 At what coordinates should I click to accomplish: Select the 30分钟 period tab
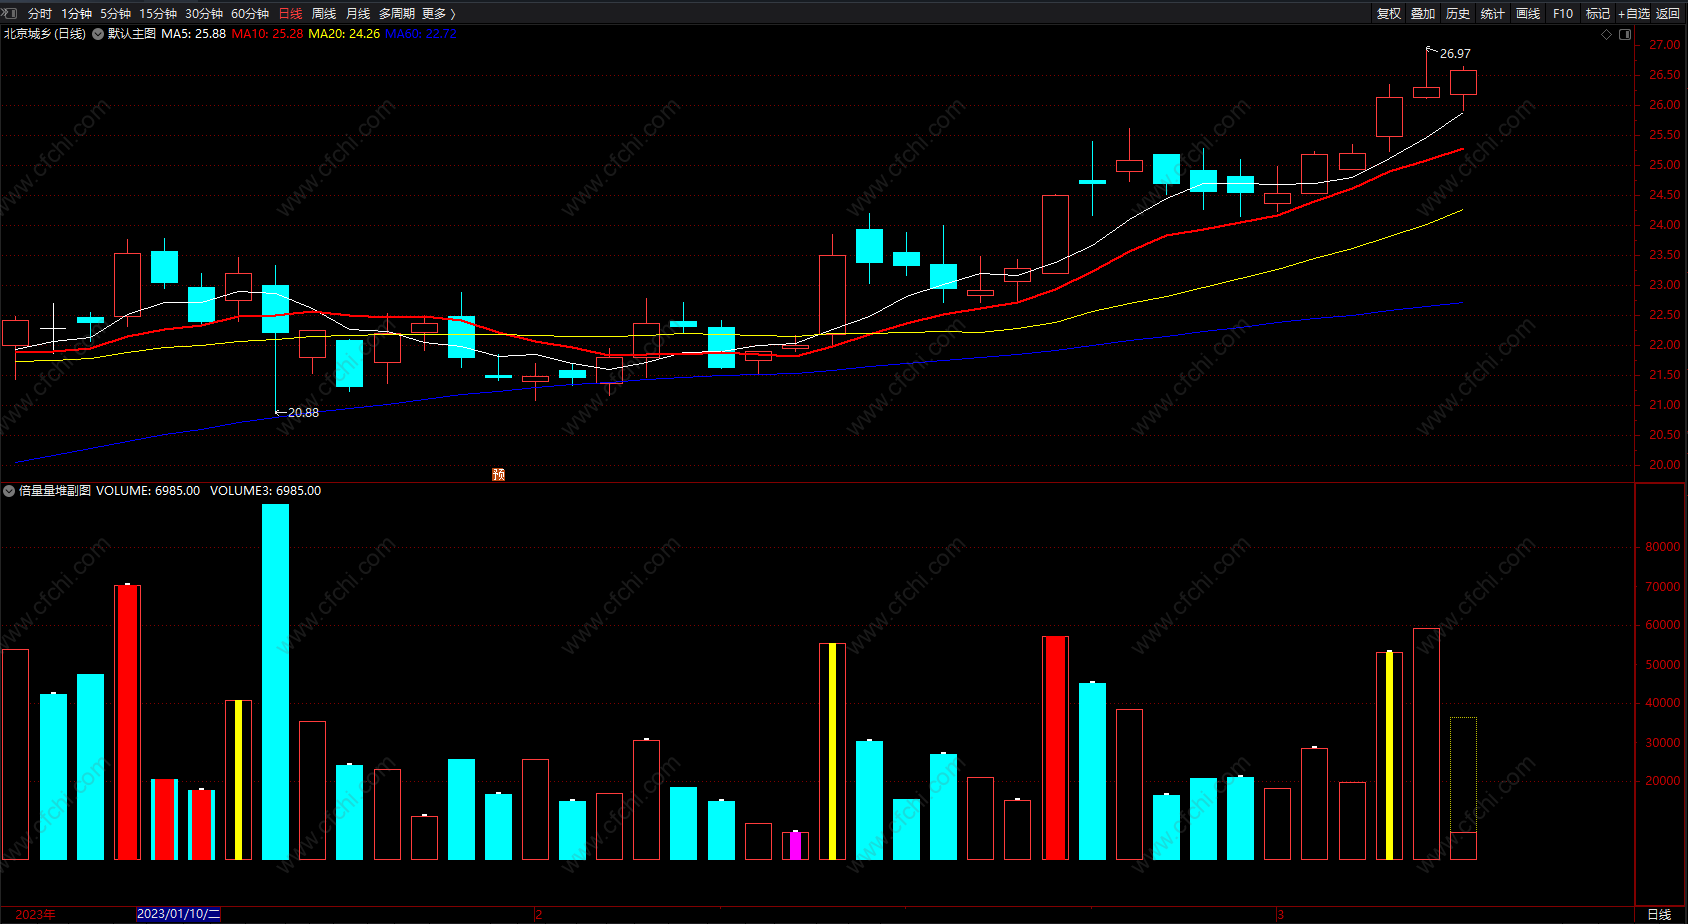[204, 13]
